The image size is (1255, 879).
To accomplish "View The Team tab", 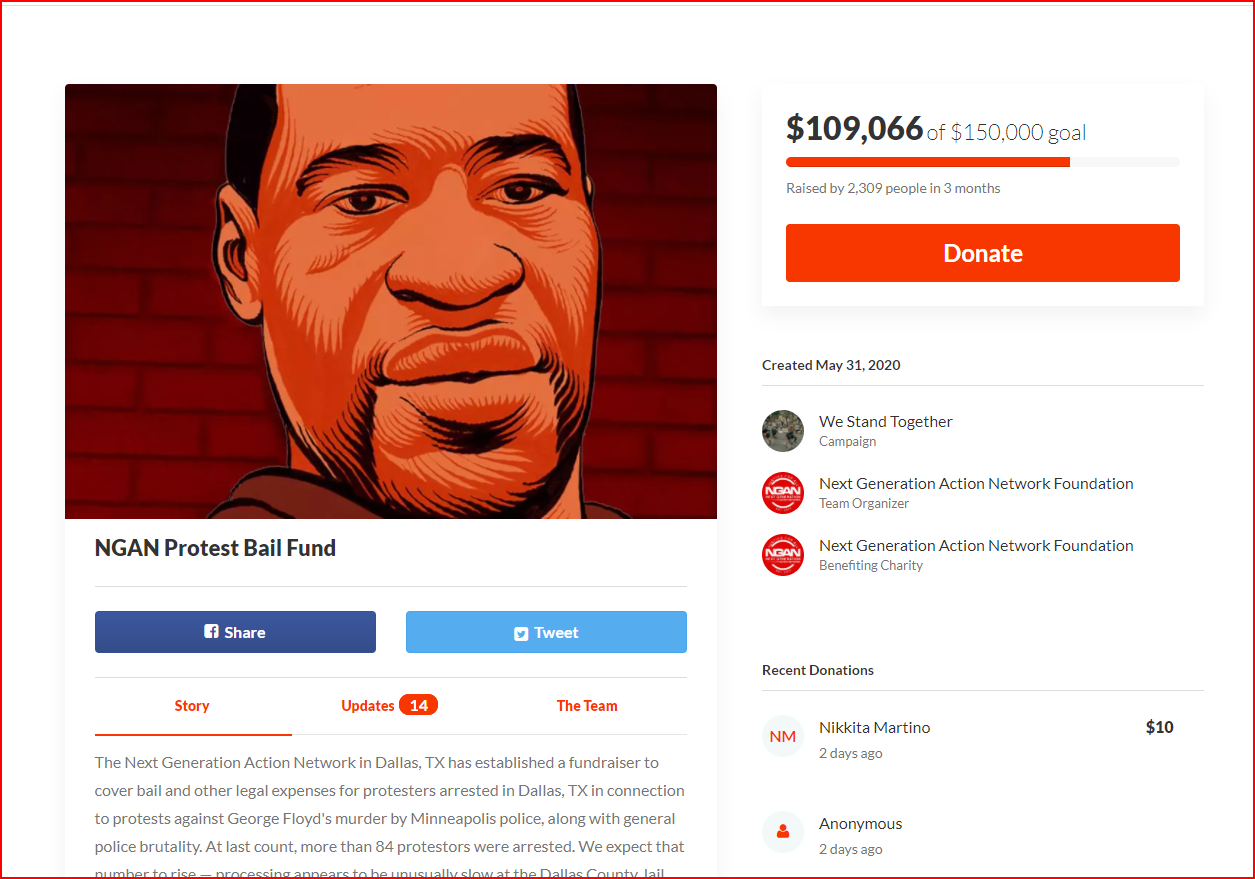I will (587, 706).
